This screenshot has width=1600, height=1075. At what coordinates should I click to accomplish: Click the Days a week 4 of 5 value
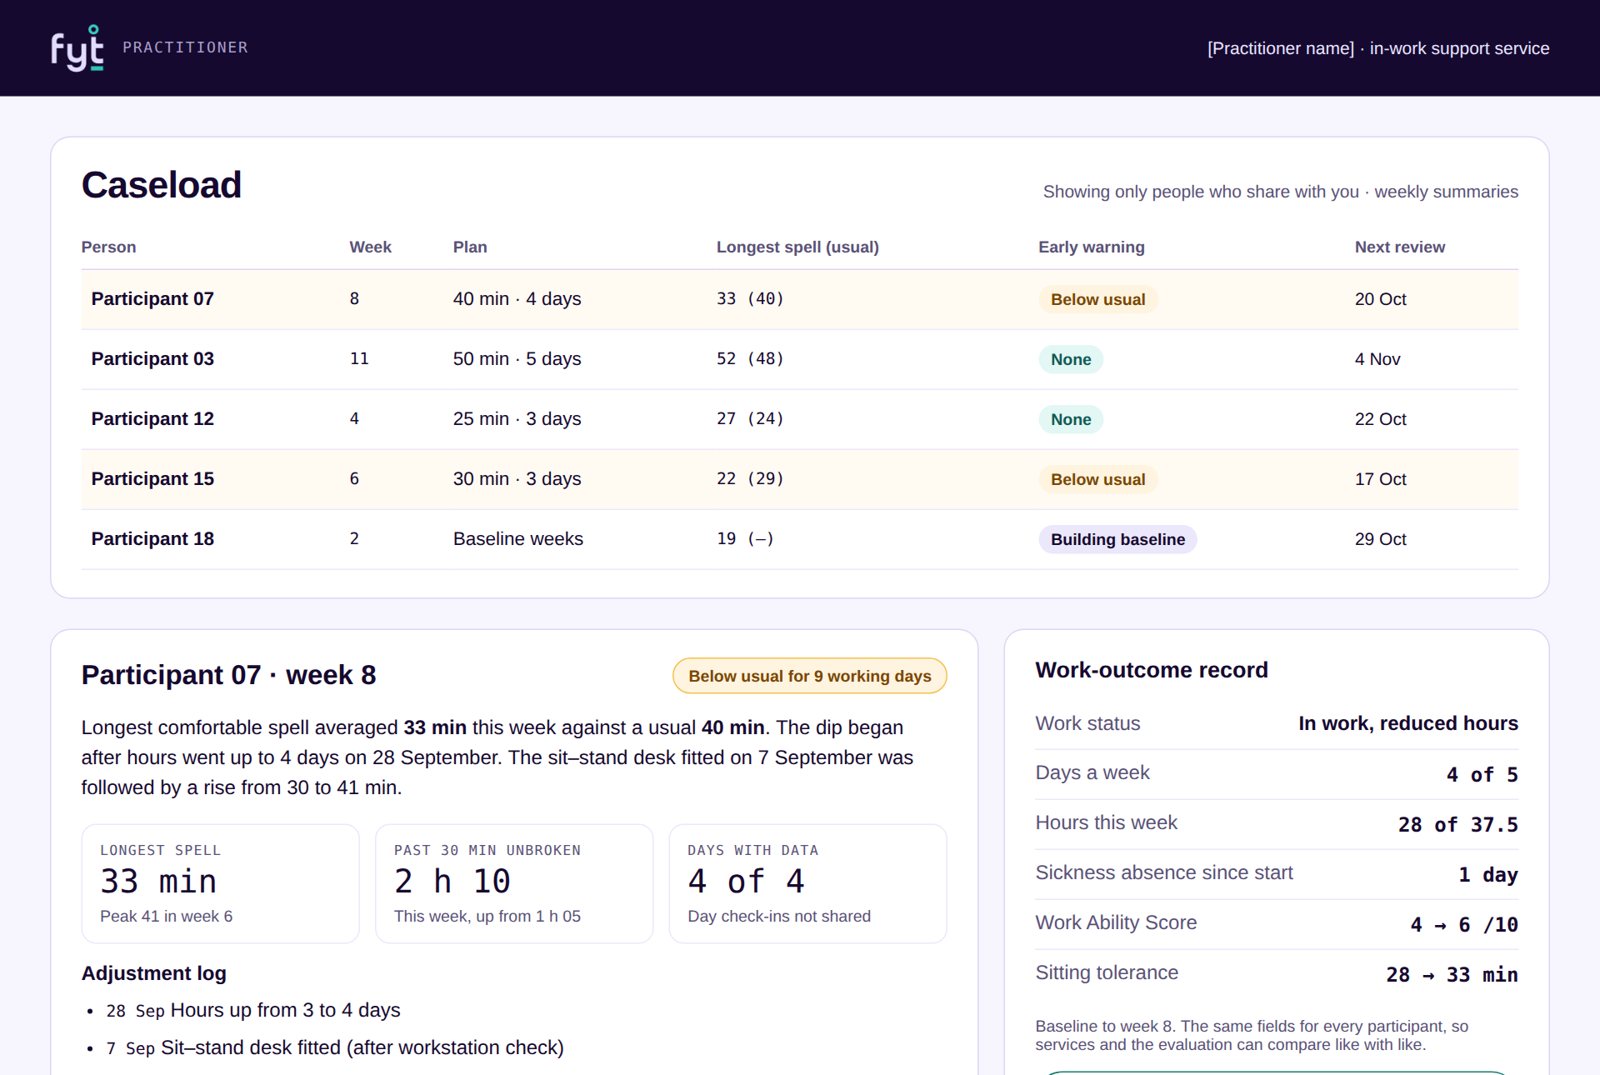tap(1482, 774)
